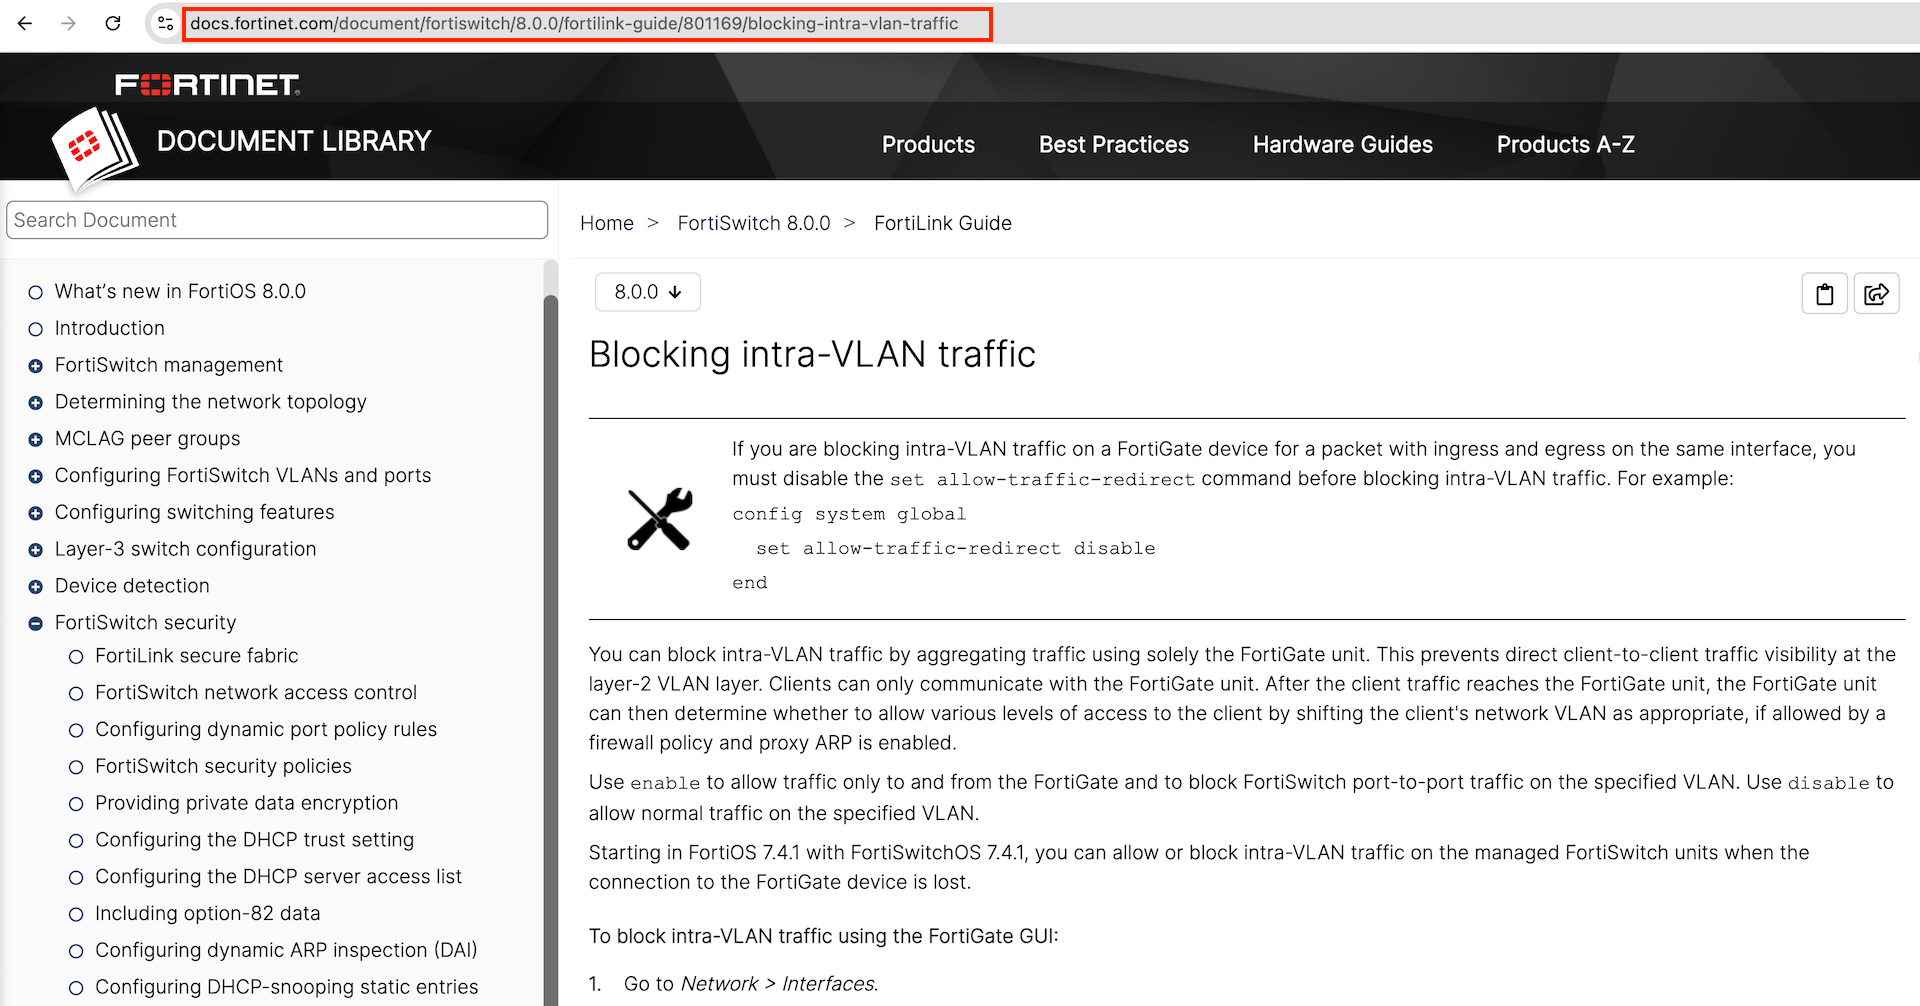This screenshot has width=1920, height=1006.
Task: Open site information icon beside the URL
Action: tap(165, 23)
